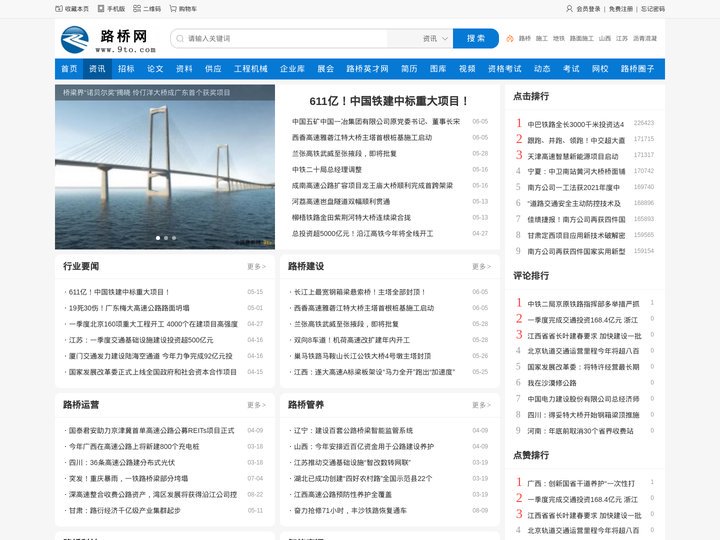Expand 更多 for 路桥建设
The height and width of the screenshot is (540, 720).
(x=481, y=266)
